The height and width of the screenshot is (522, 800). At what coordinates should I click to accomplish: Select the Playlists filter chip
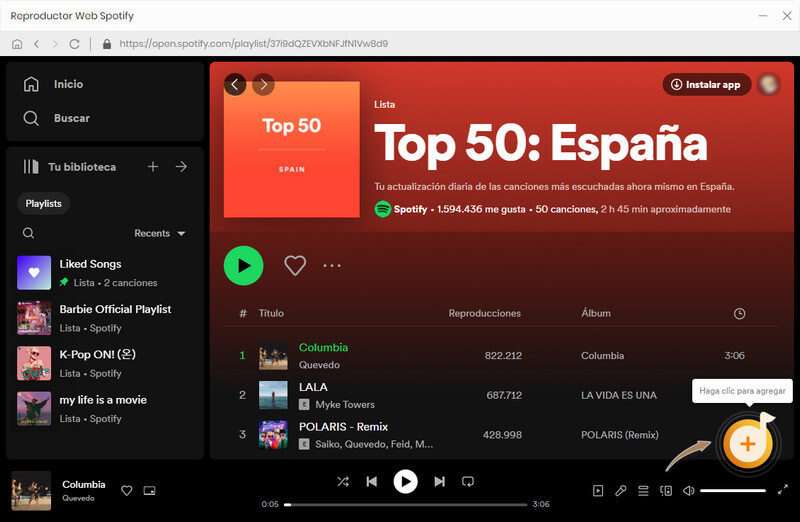pos(43,204)
